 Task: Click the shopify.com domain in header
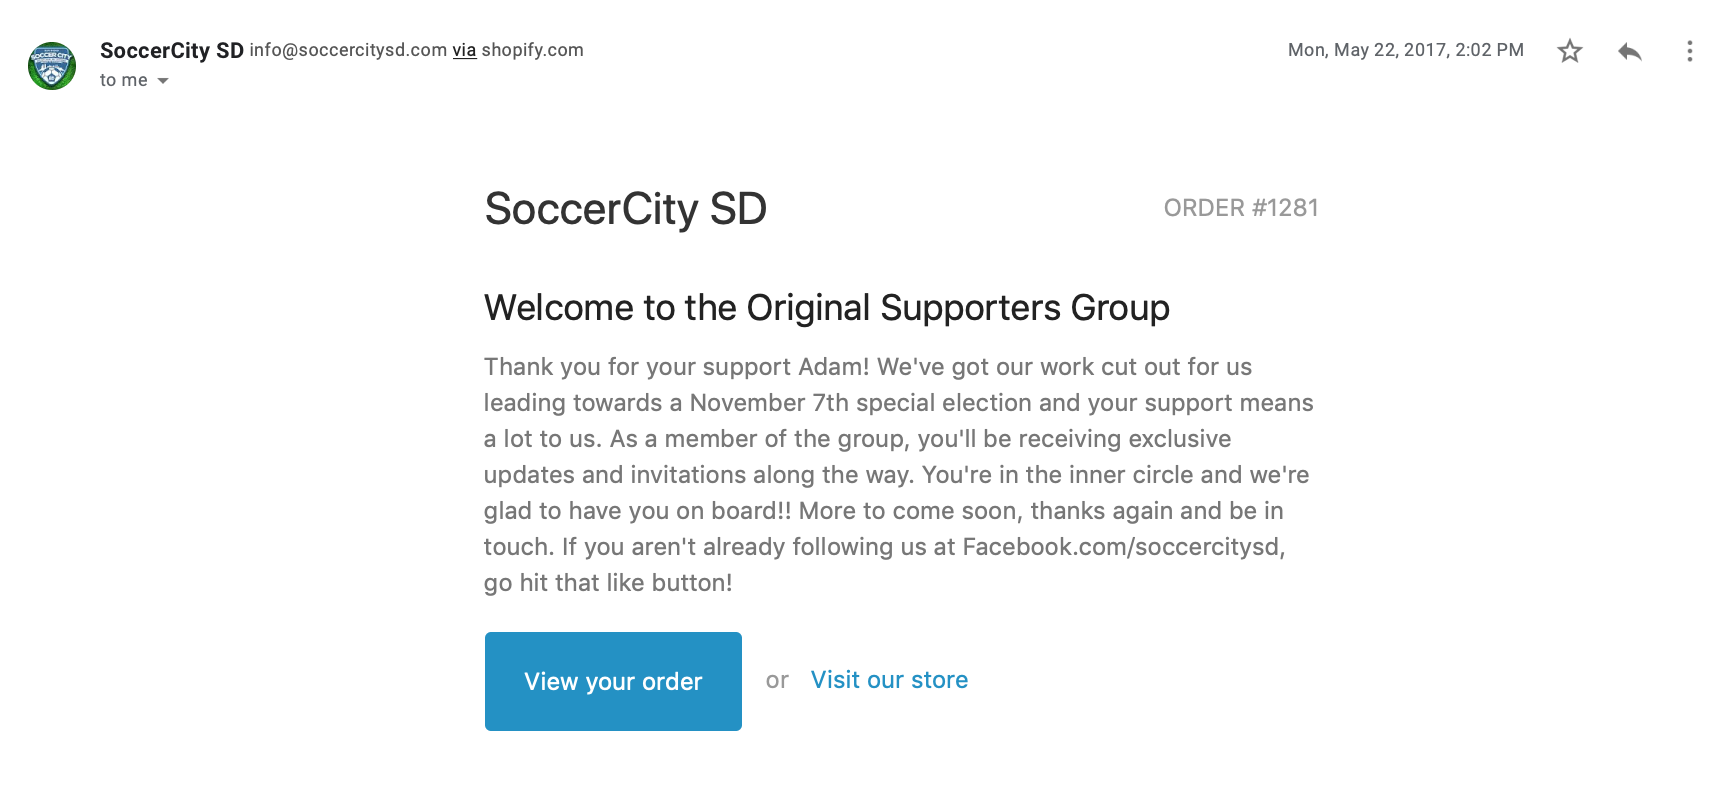tap(532, 50)
